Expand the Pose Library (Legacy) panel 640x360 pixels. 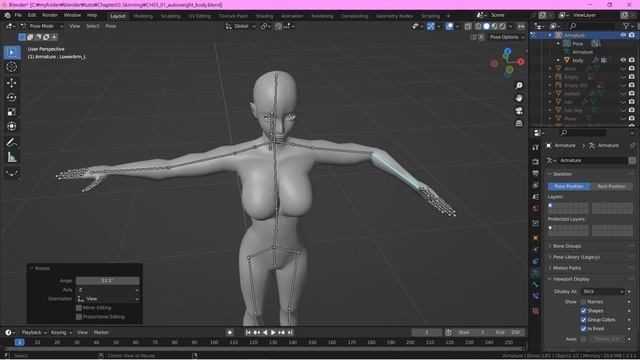(576, 257)
